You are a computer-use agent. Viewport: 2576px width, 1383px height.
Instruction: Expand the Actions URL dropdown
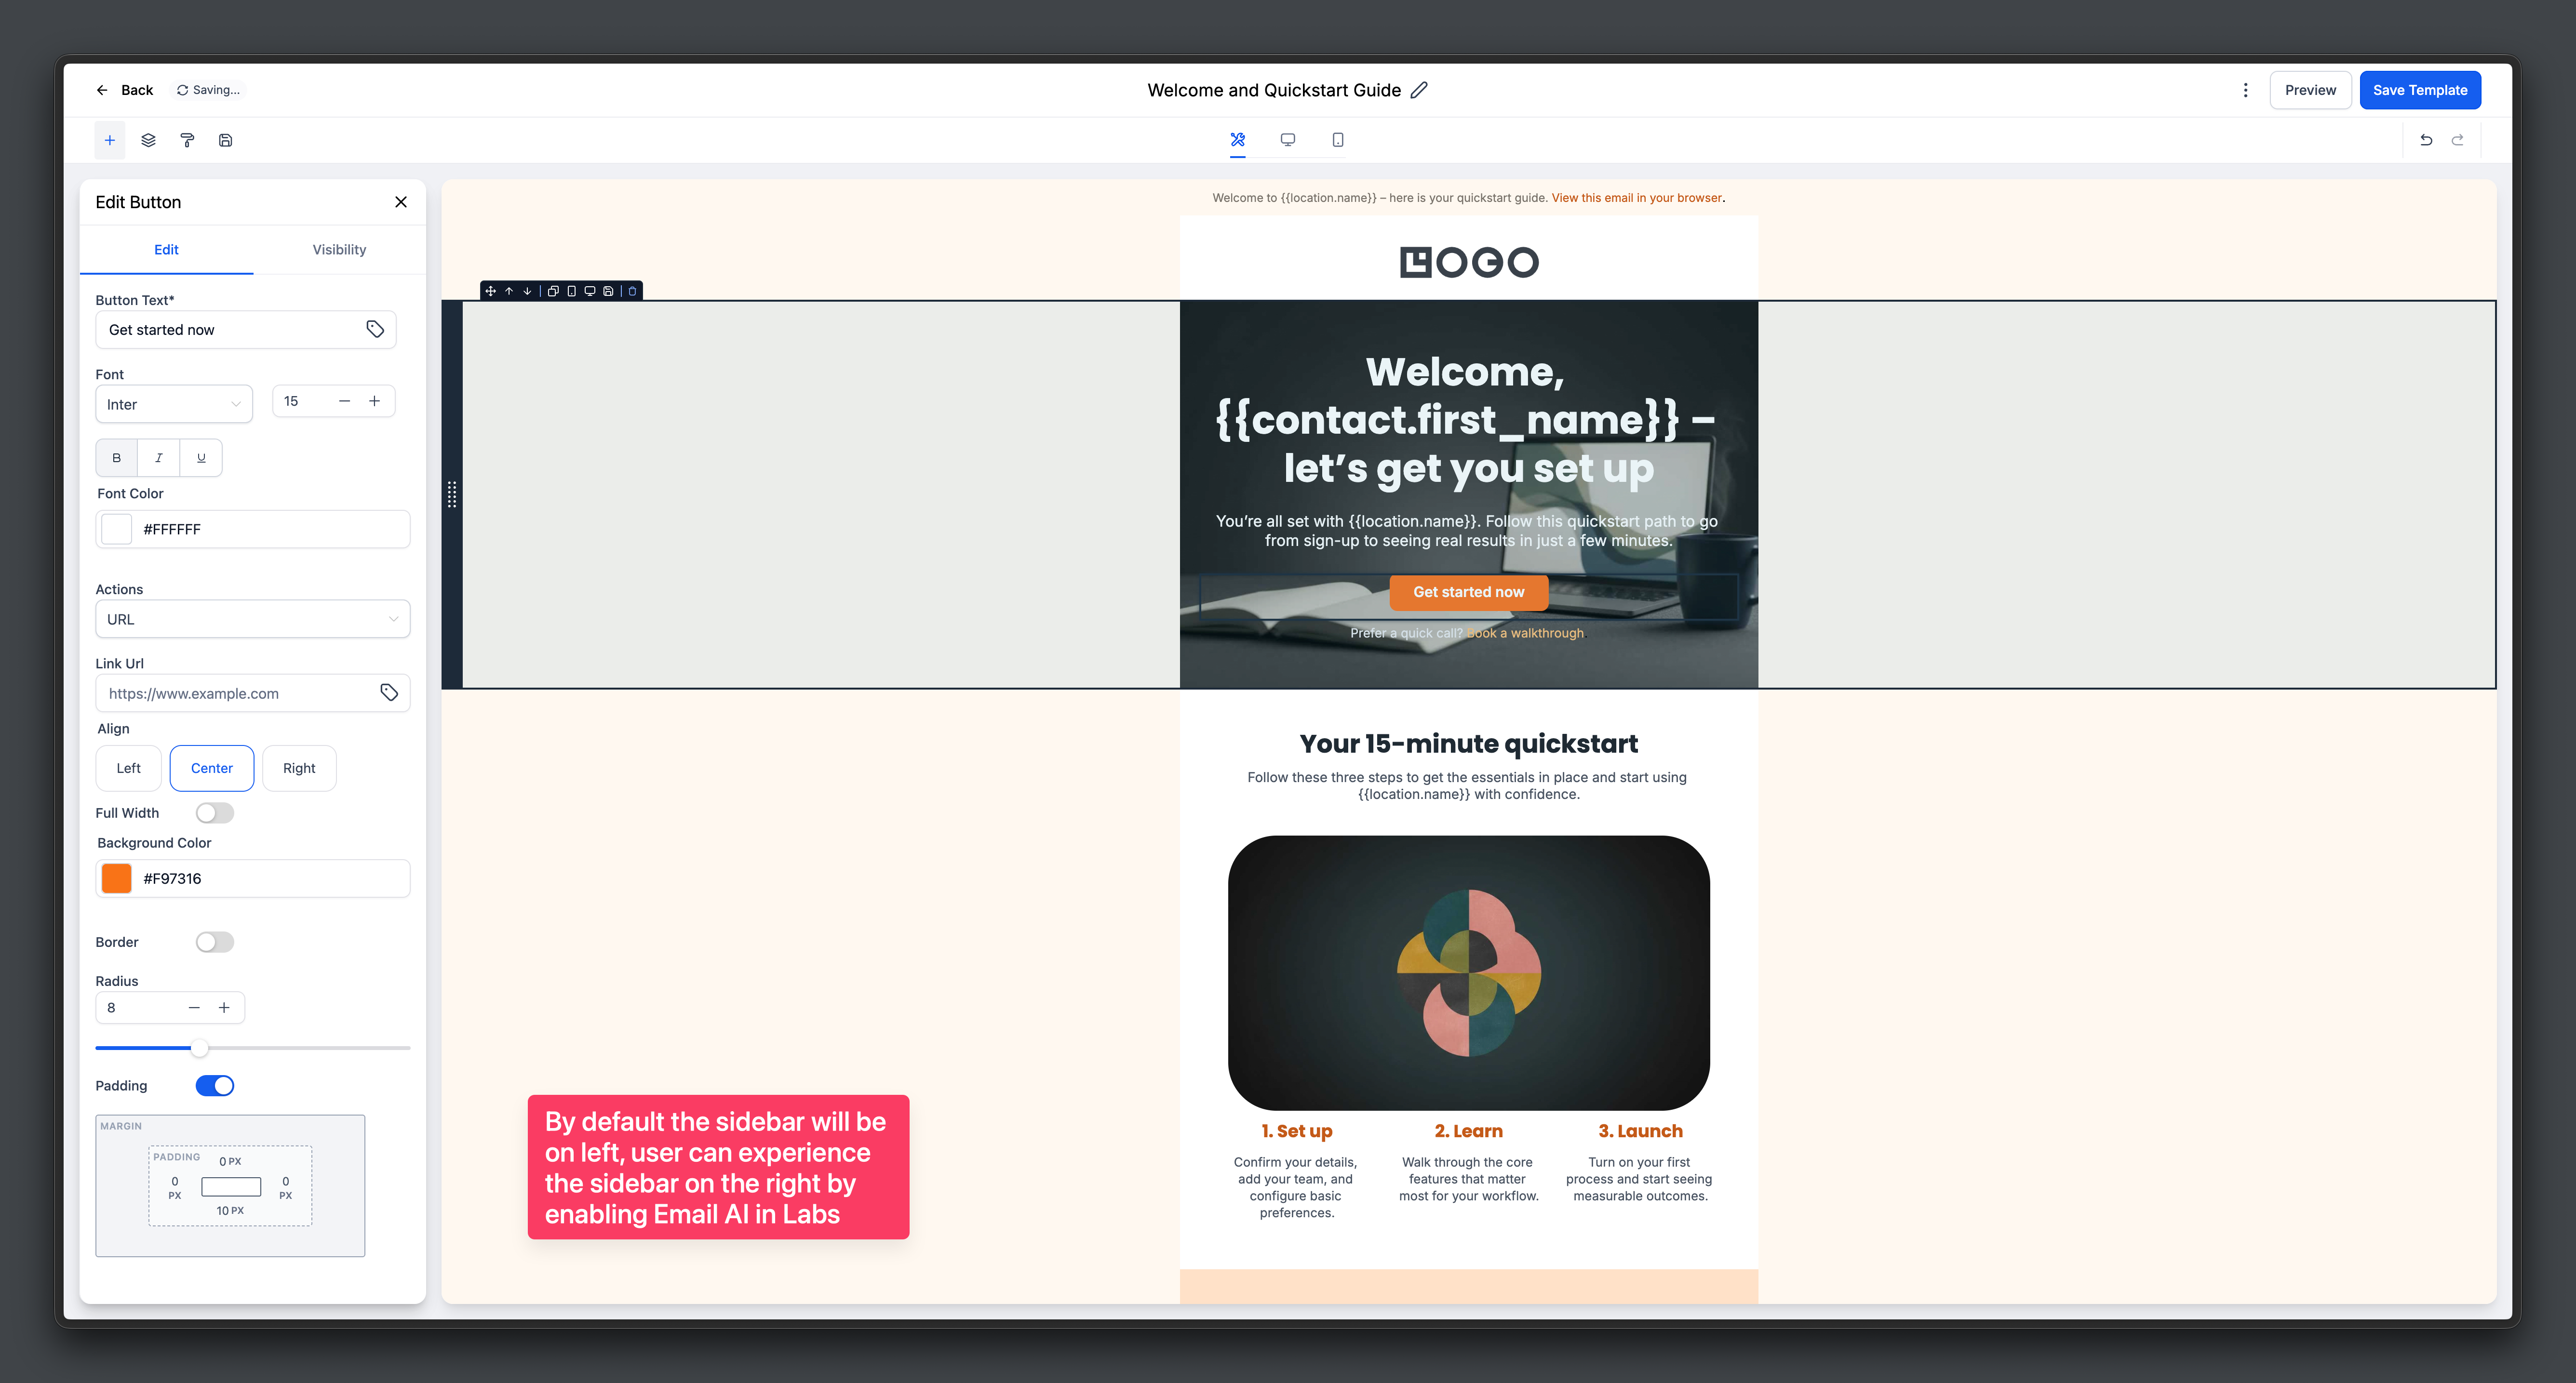tap(253, 619)
